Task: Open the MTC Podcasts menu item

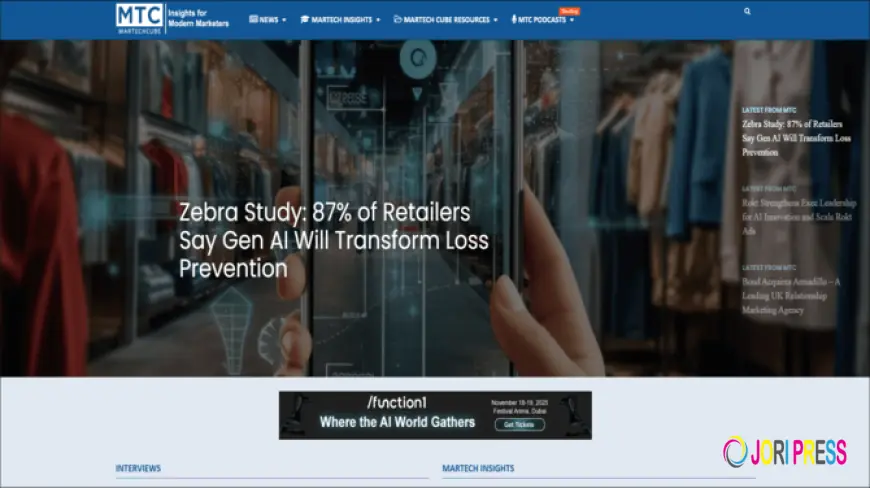Action: 542,19
